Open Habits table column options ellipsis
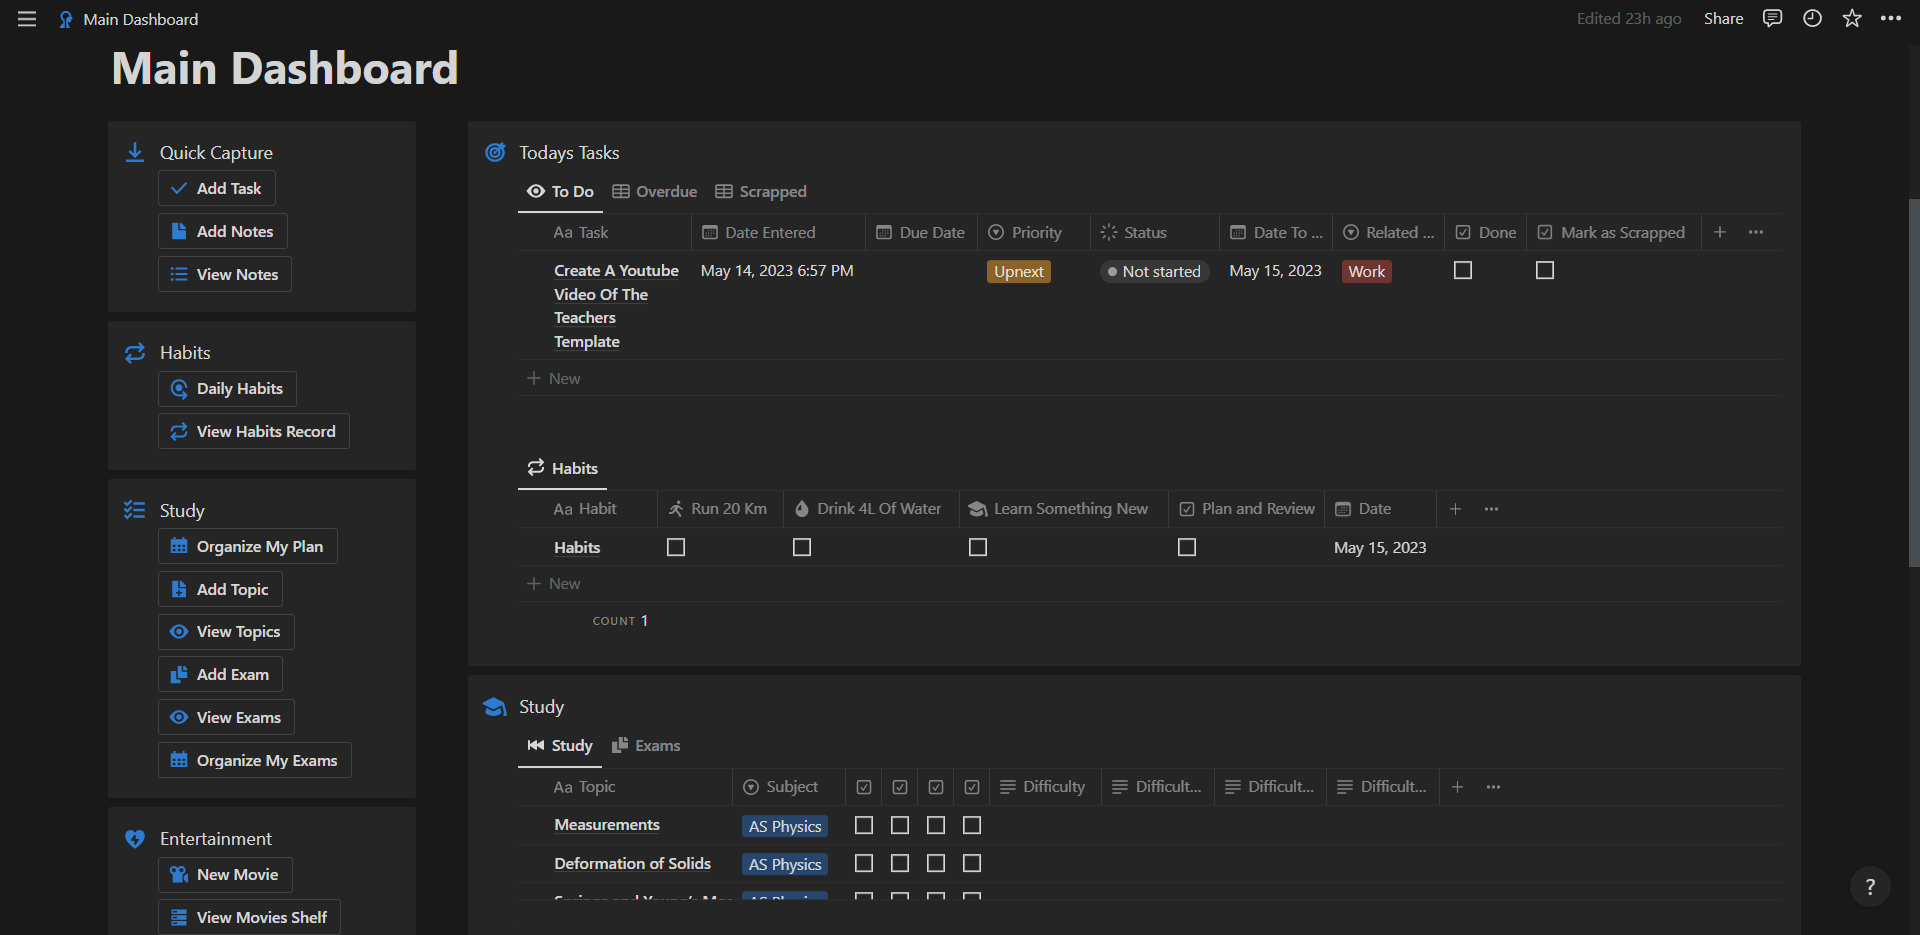Screen dimensions: 1920x935 (1492, 509)
